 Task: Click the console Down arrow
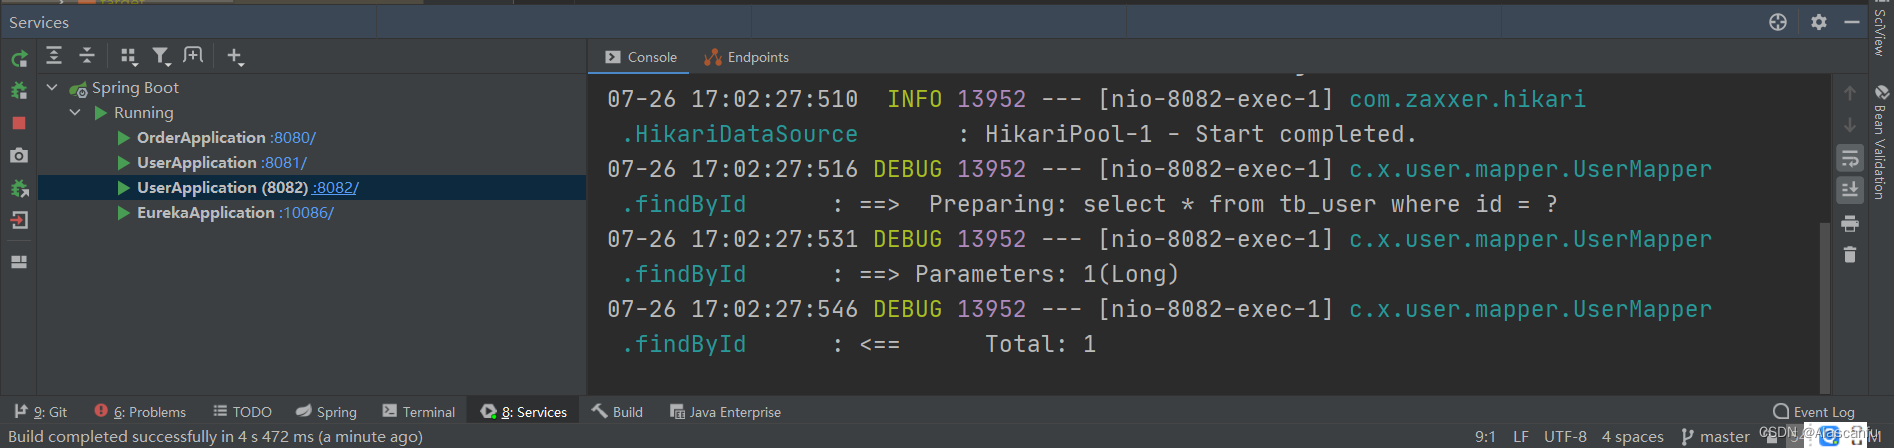point(1850,125)
